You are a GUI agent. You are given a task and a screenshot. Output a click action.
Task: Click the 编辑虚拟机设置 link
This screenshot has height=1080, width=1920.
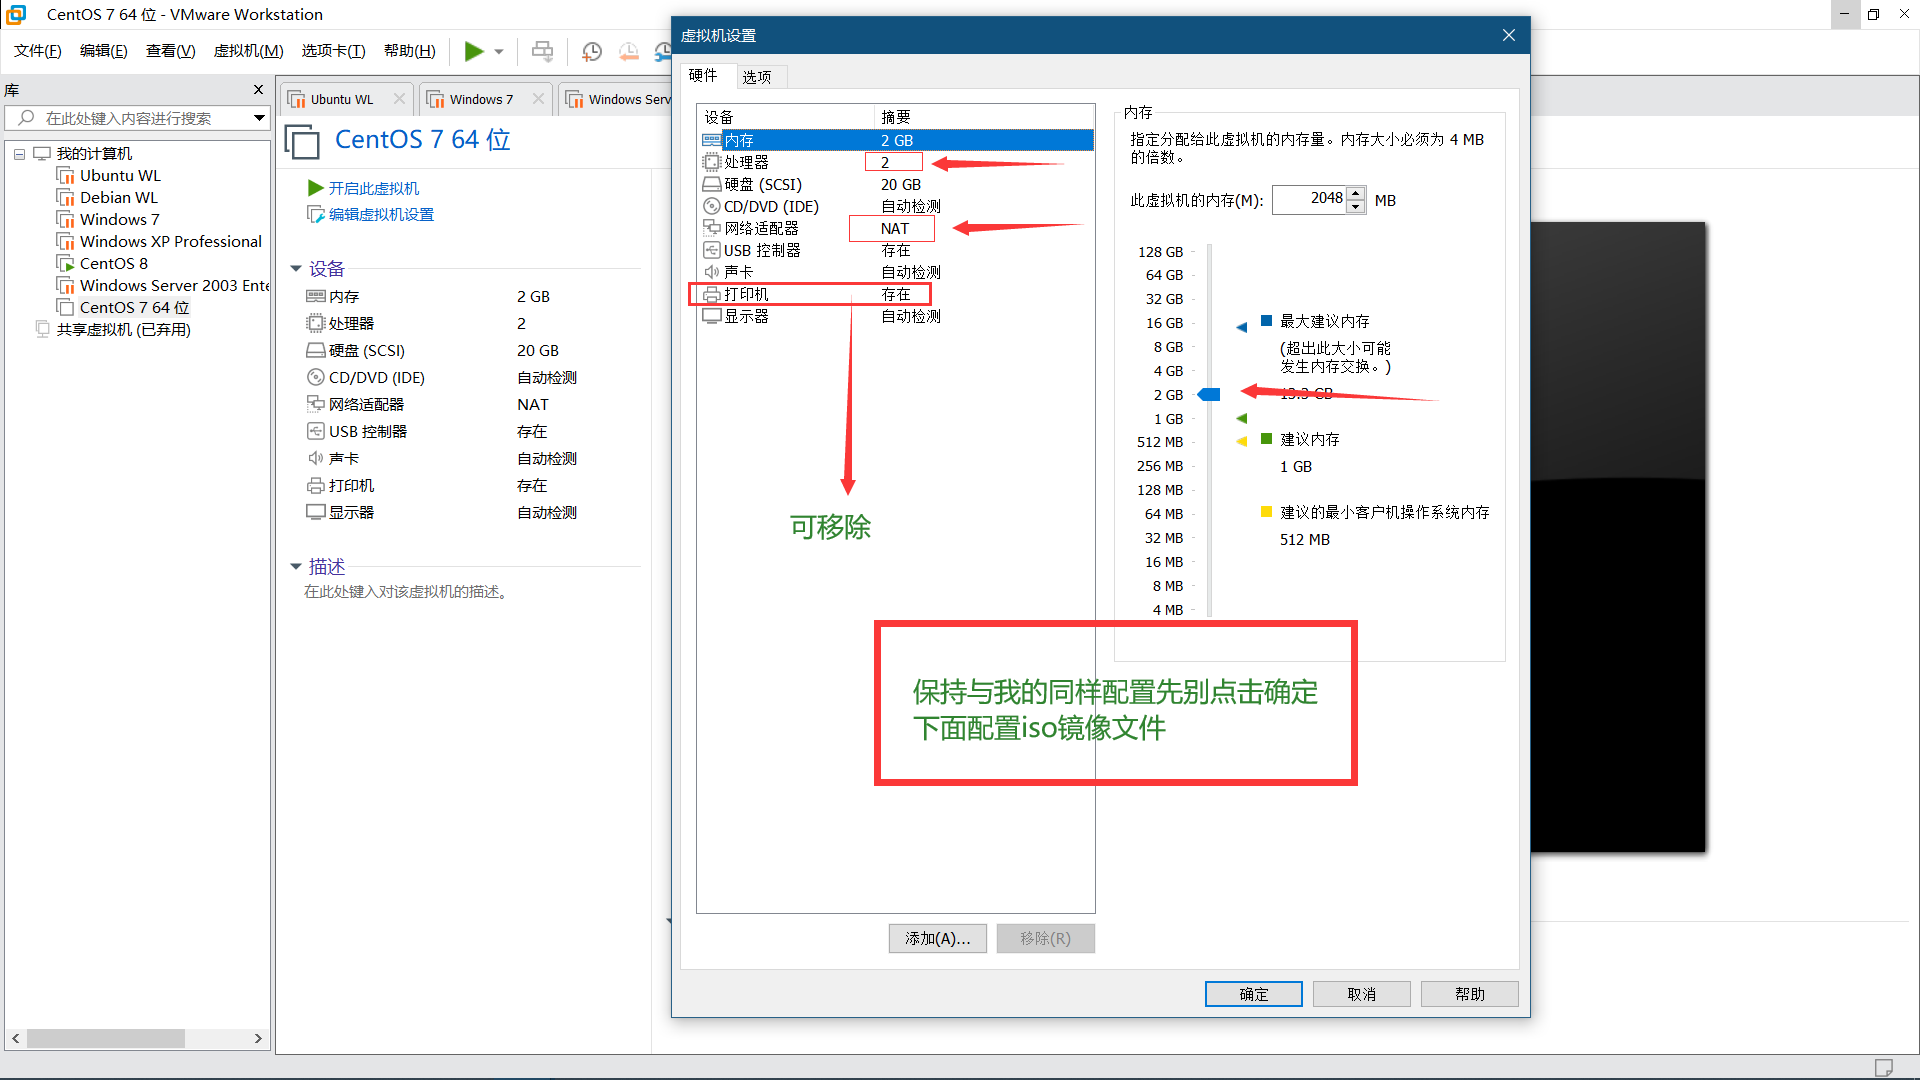(381, 214)
